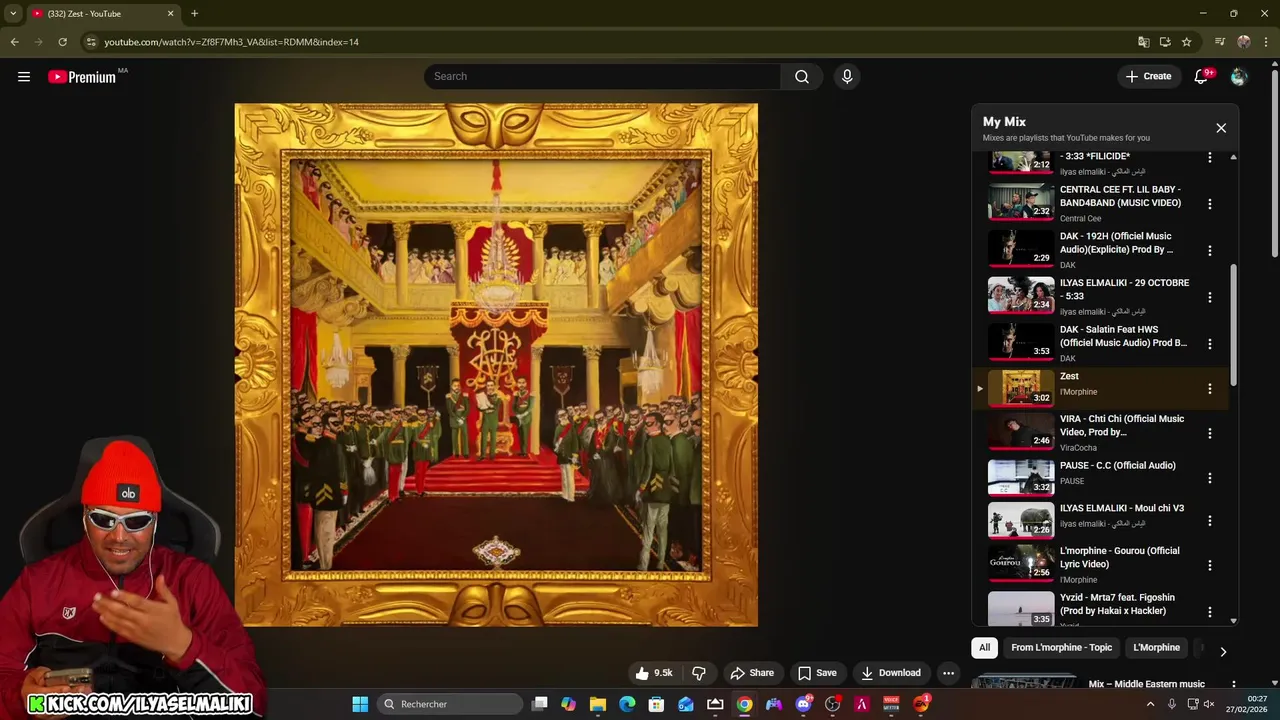The height and width of the screenshot is (720, 1280).
Task: Reload the page
Action: [62, 42]
